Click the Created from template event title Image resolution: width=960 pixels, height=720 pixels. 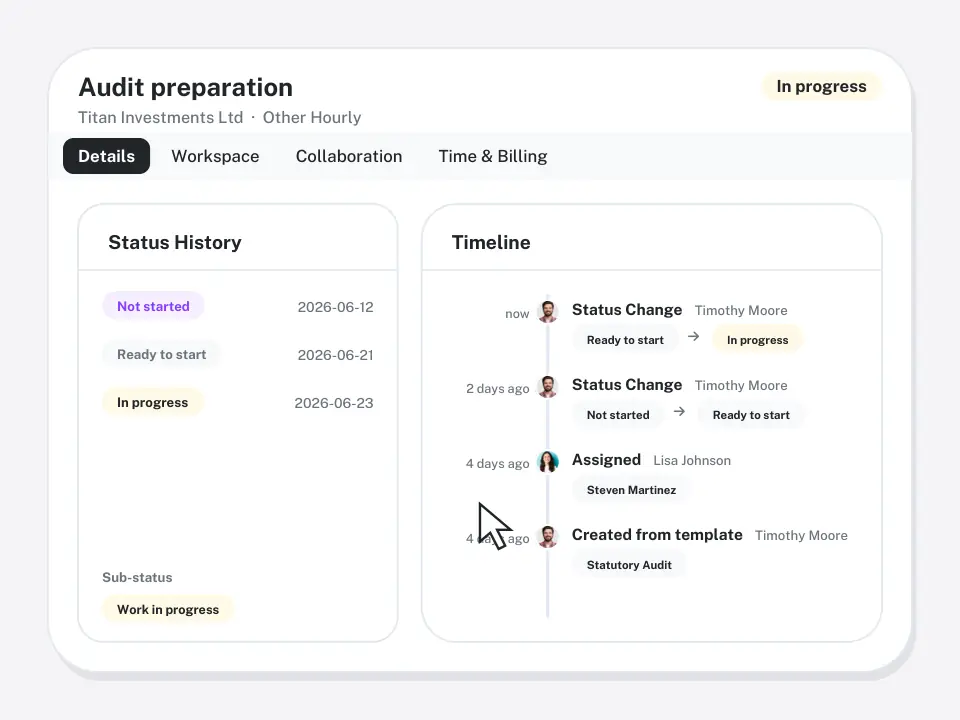(x=657, y=534)
